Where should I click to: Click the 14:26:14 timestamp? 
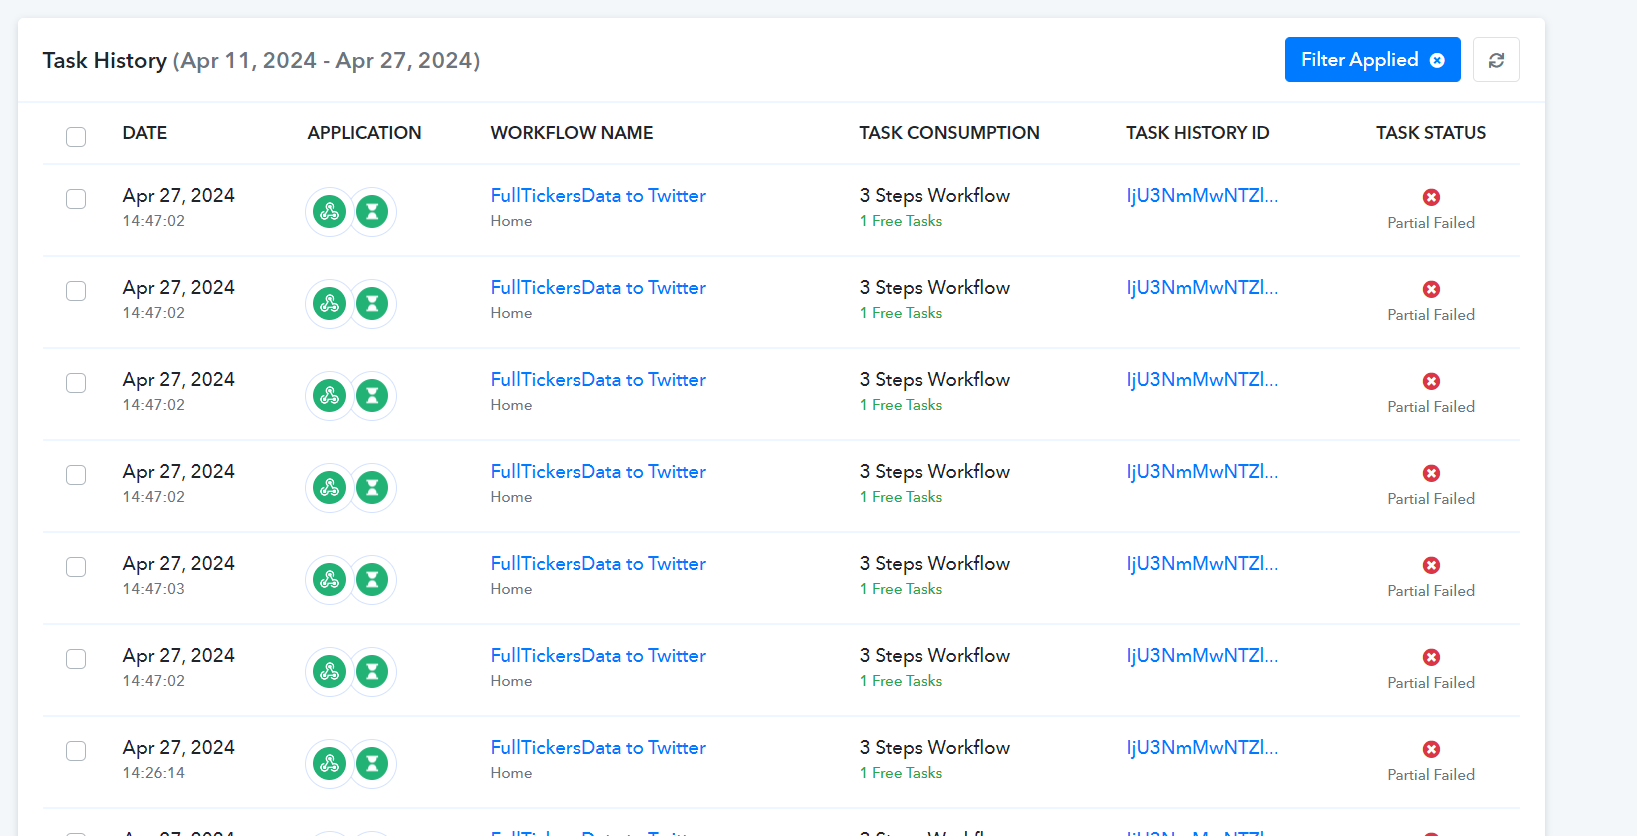[154, 773]
